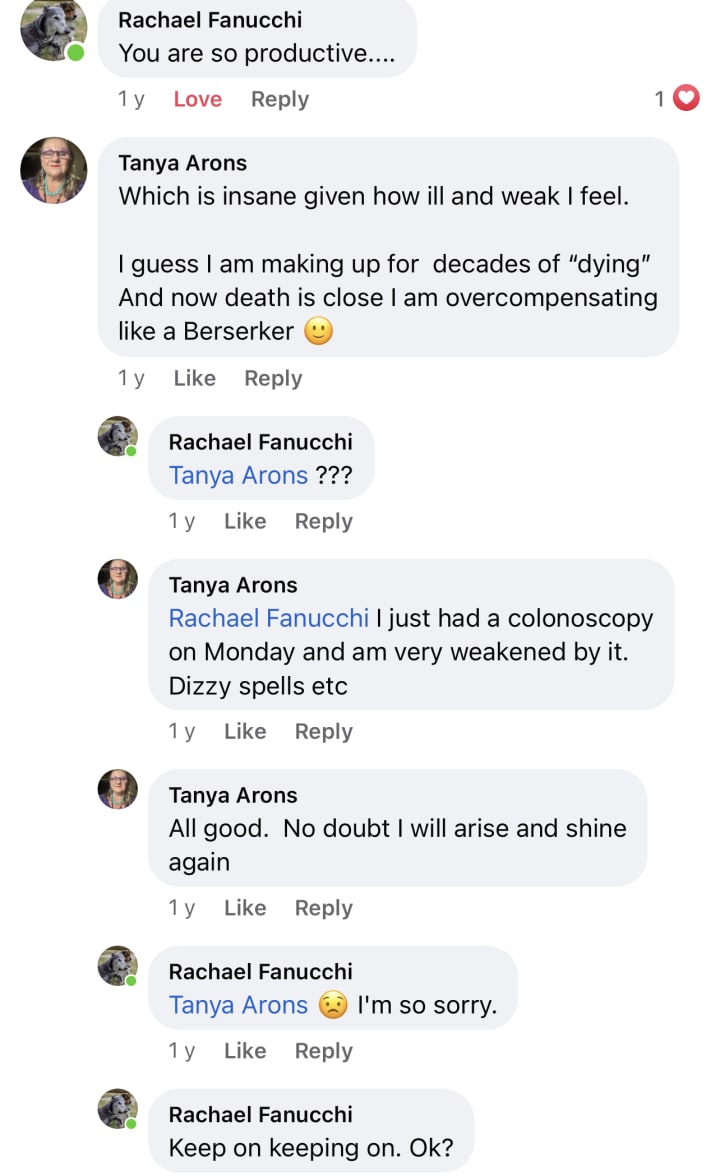Reply to the 'All good' comment
Viewport: 720px width, 1176px height.
(x=323, y=908)
